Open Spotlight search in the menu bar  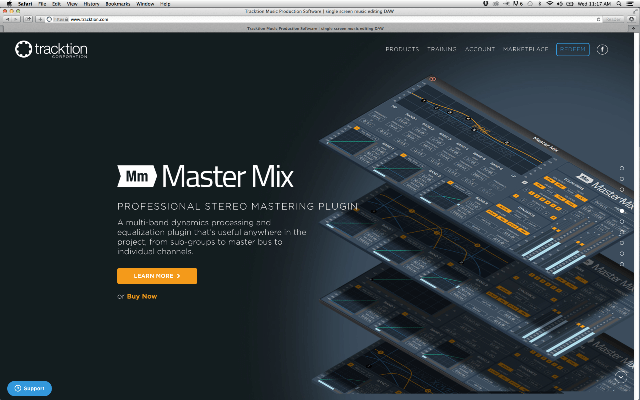pyautogui.click(x=619, y=4)
